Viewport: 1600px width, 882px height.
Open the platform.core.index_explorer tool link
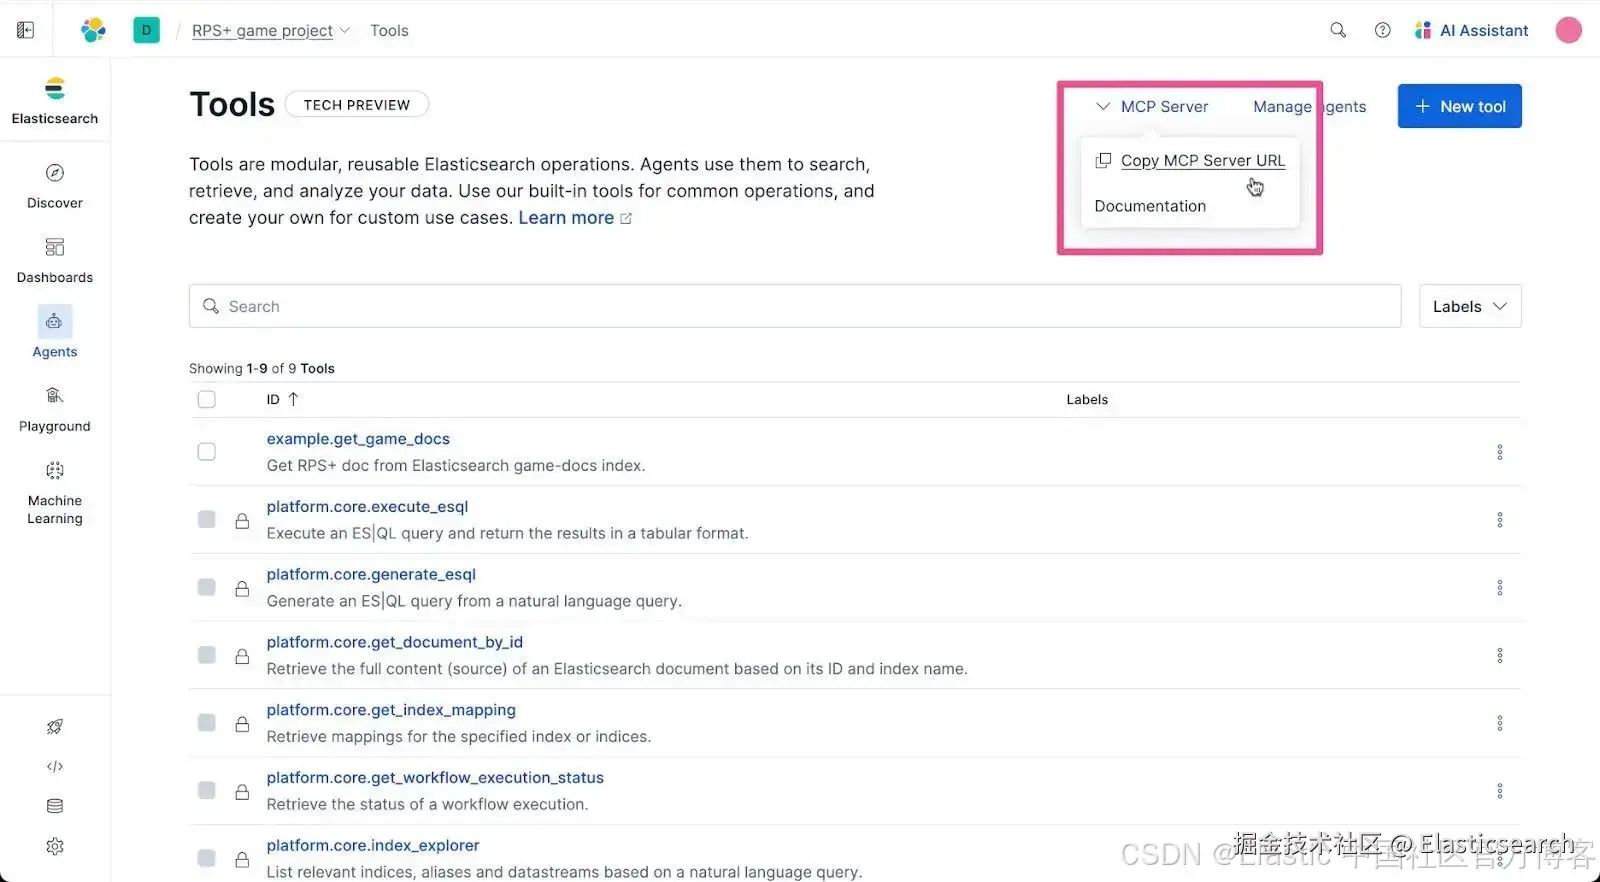(373, 845)
